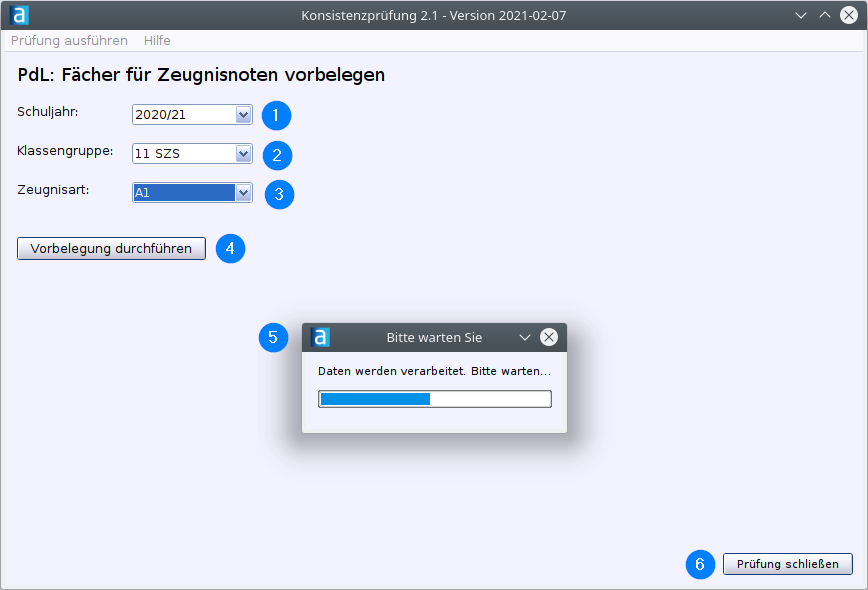Open the Zeugnisart dropdown showing A1
This screenshot has height=590, width=868.
click(192, 193)
